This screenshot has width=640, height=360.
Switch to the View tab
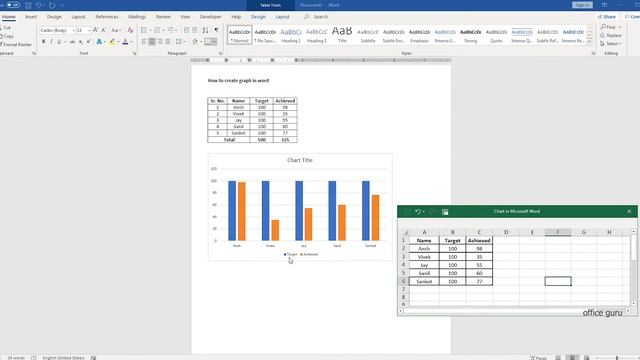(x=185, y=17)
